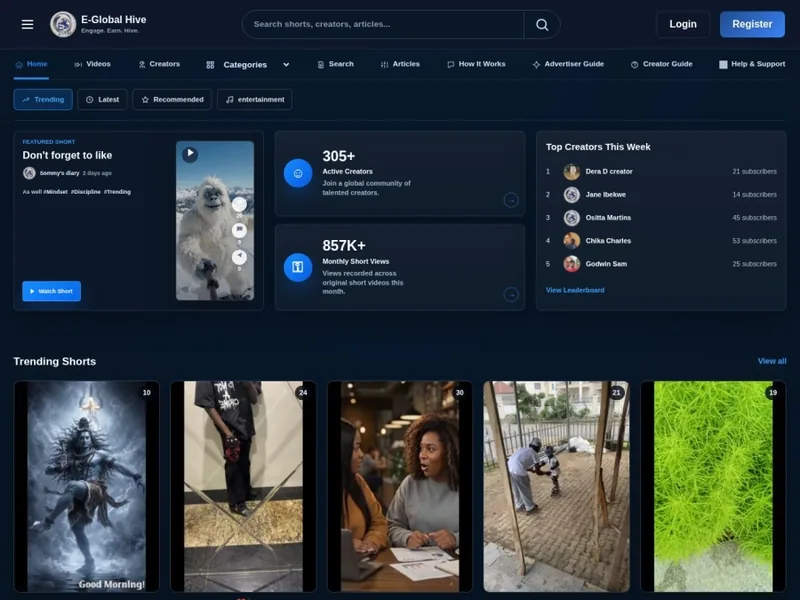Image resolution: width=800 pixels, height=600 pixels.
Task: Open the Shiva Good Morning short
Action: click(87, 487)
